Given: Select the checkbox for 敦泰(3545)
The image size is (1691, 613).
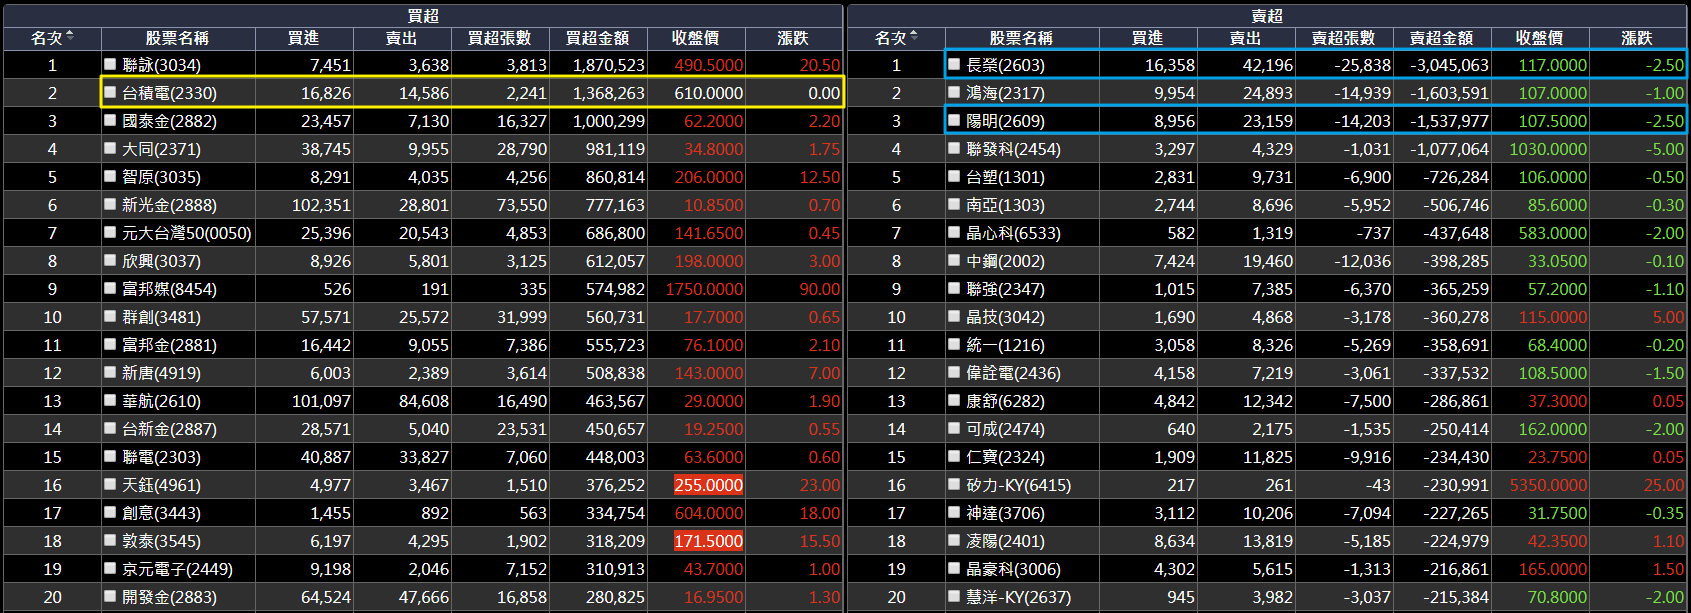Looking at the screenshot, I should (111, 540).
